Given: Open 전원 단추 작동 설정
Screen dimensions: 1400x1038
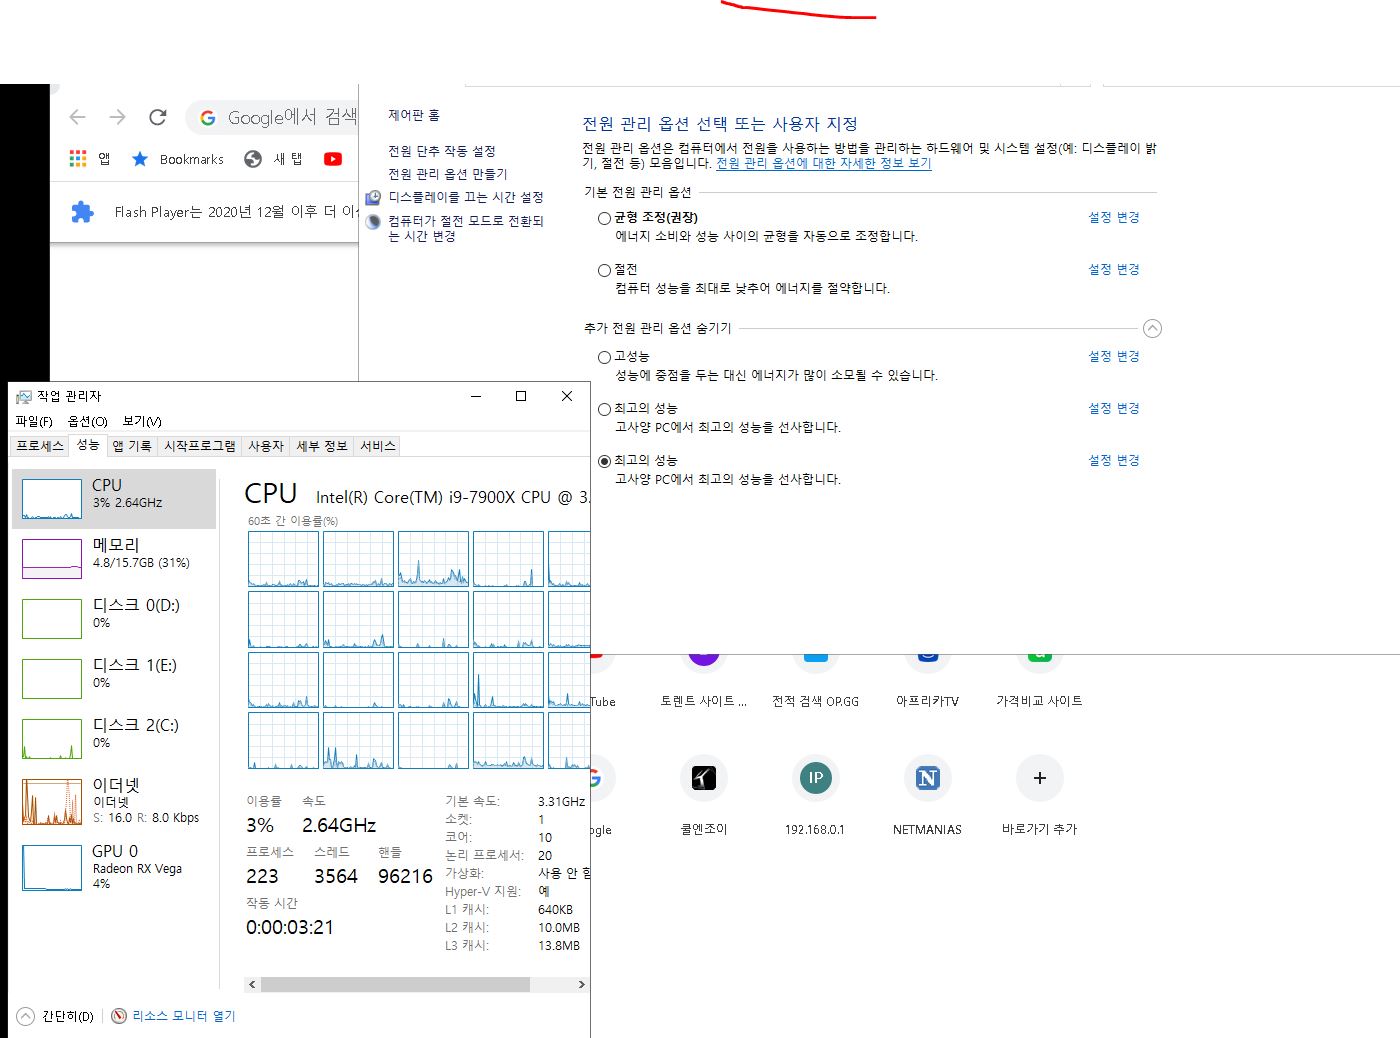Looking at the screenshot, I should coord(442,151).
